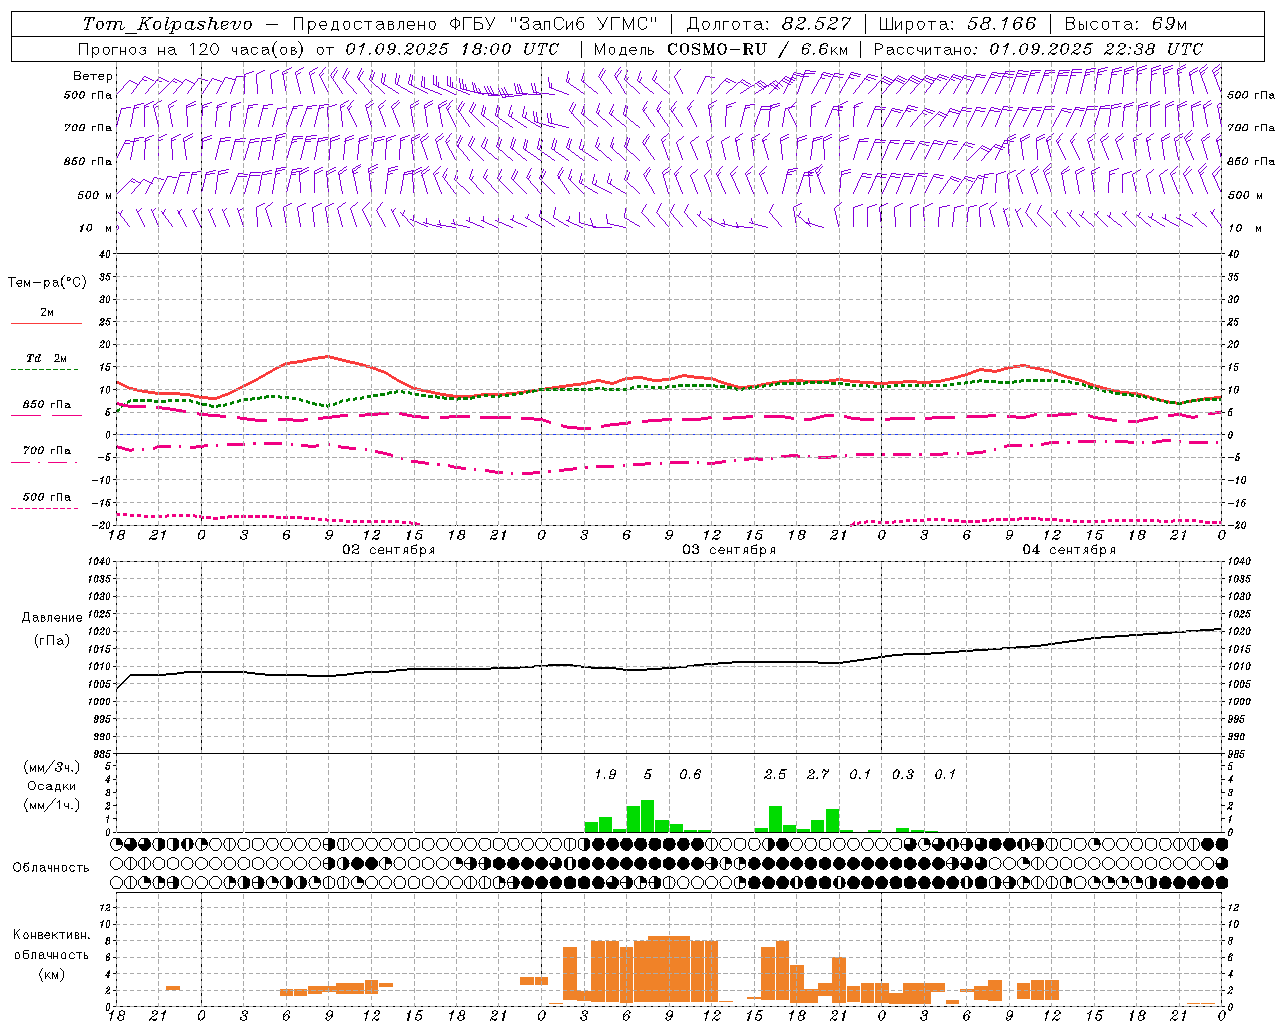Select the provider text ФГБУ "ЗапСиб УГМС"
Image resolution: width=1280 pixels, height=1024 pixels.
coord(554,24)
